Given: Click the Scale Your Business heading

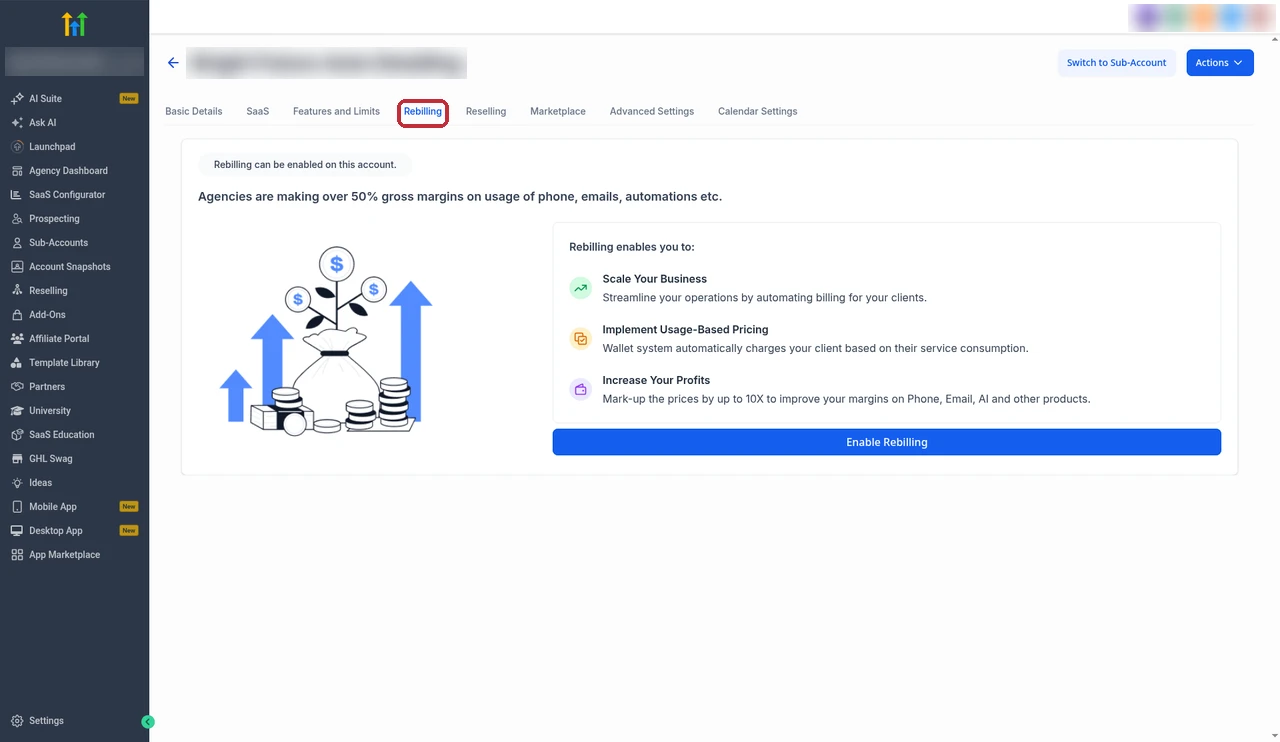Looking at the screenshot, I should [x=654, y=279].
